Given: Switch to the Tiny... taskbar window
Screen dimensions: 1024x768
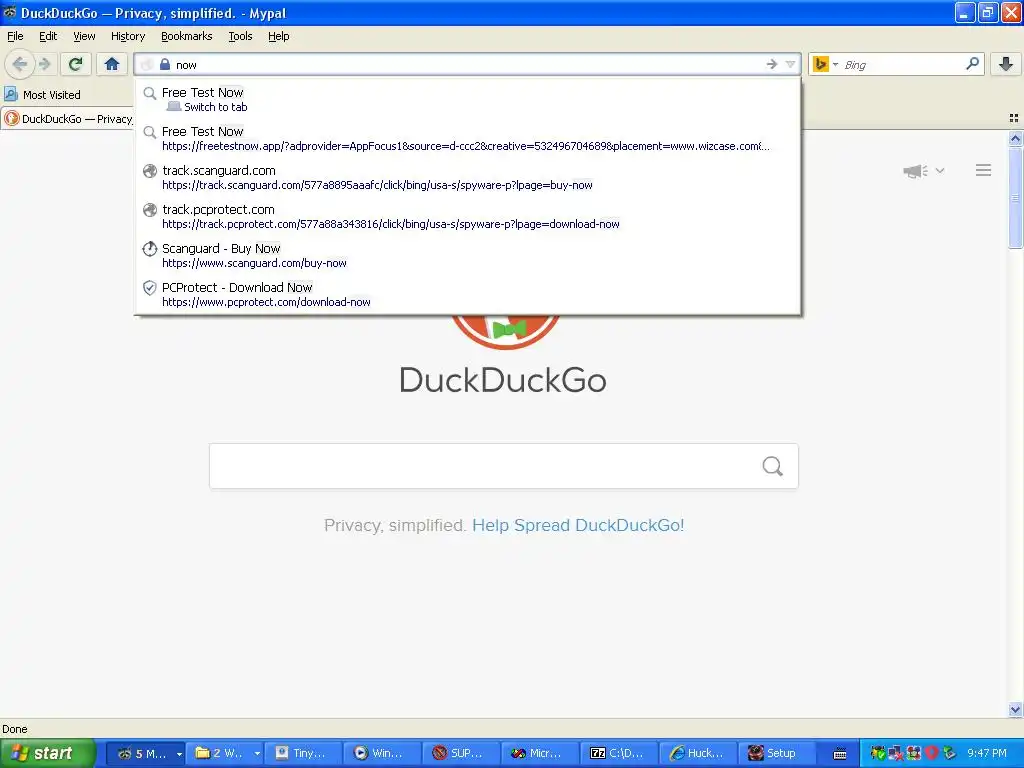Looking at the screenshot, I should pyautogui.click(x=304, y=753).
